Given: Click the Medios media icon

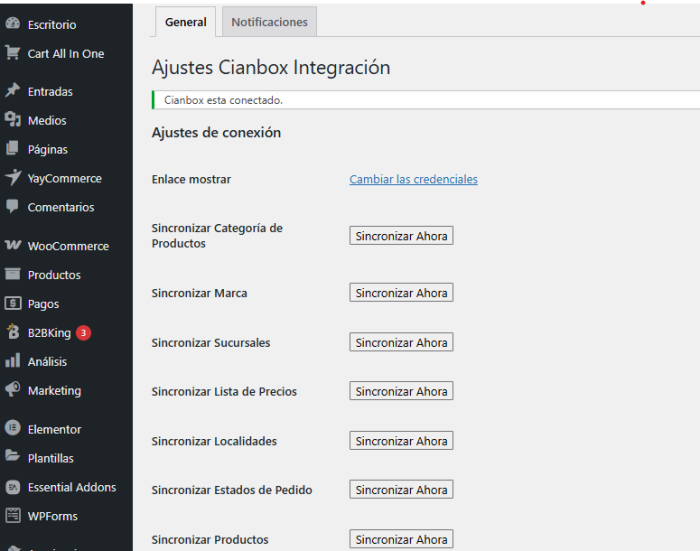Looking at the screenshot, I should pyautogui.click(x=12, y=120).
